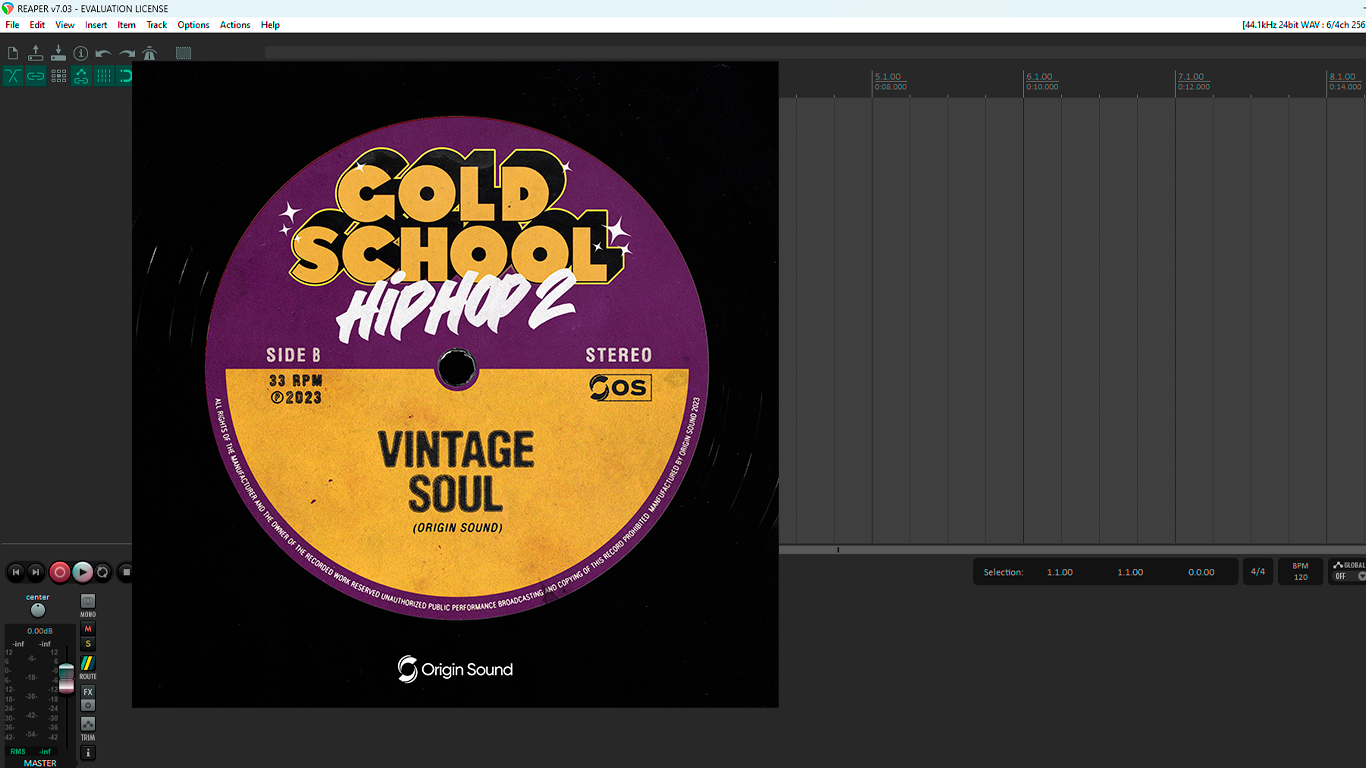Click the master pan knob
The width and height of the screenshot is (1366, 768).
pos(38,610)
